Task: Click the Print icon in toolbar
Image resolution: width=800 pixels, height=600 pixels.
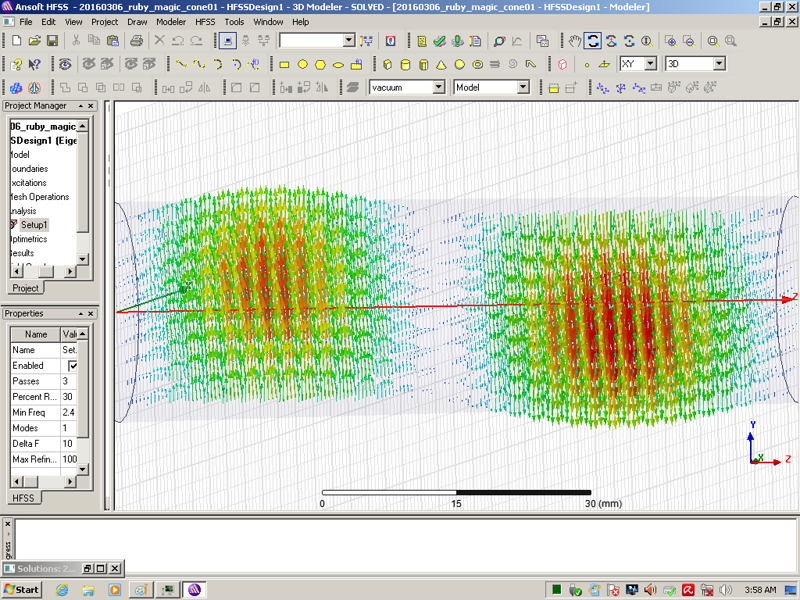Action: tap(137, 41)
